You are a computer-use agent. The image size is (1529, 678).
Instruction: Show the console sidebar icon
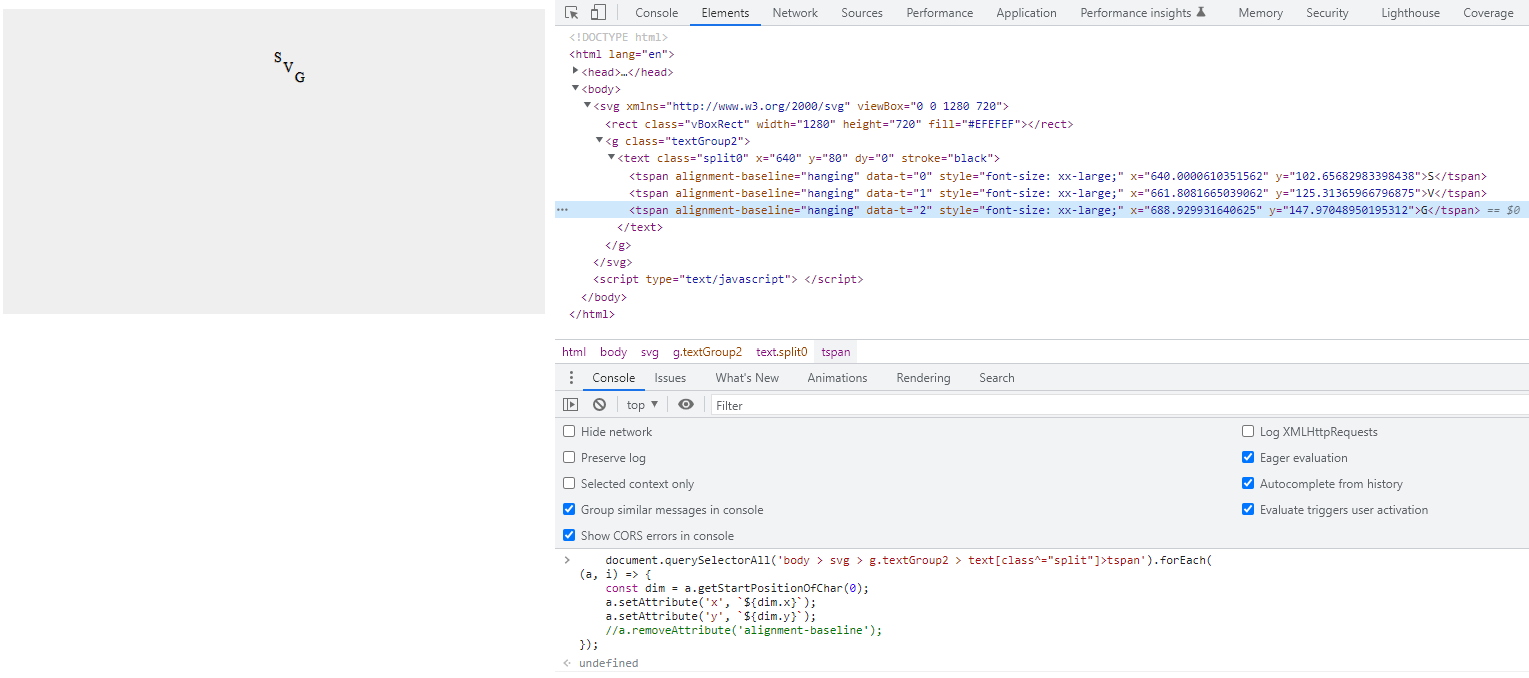[570, 405]
